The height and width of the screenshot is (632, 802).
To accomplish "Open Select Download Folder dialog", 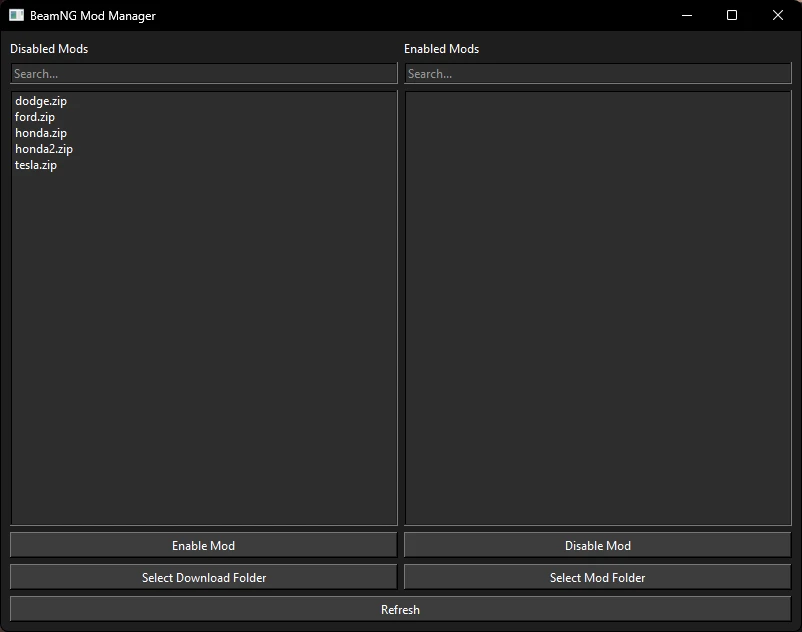I will click(x=204, y=578).
